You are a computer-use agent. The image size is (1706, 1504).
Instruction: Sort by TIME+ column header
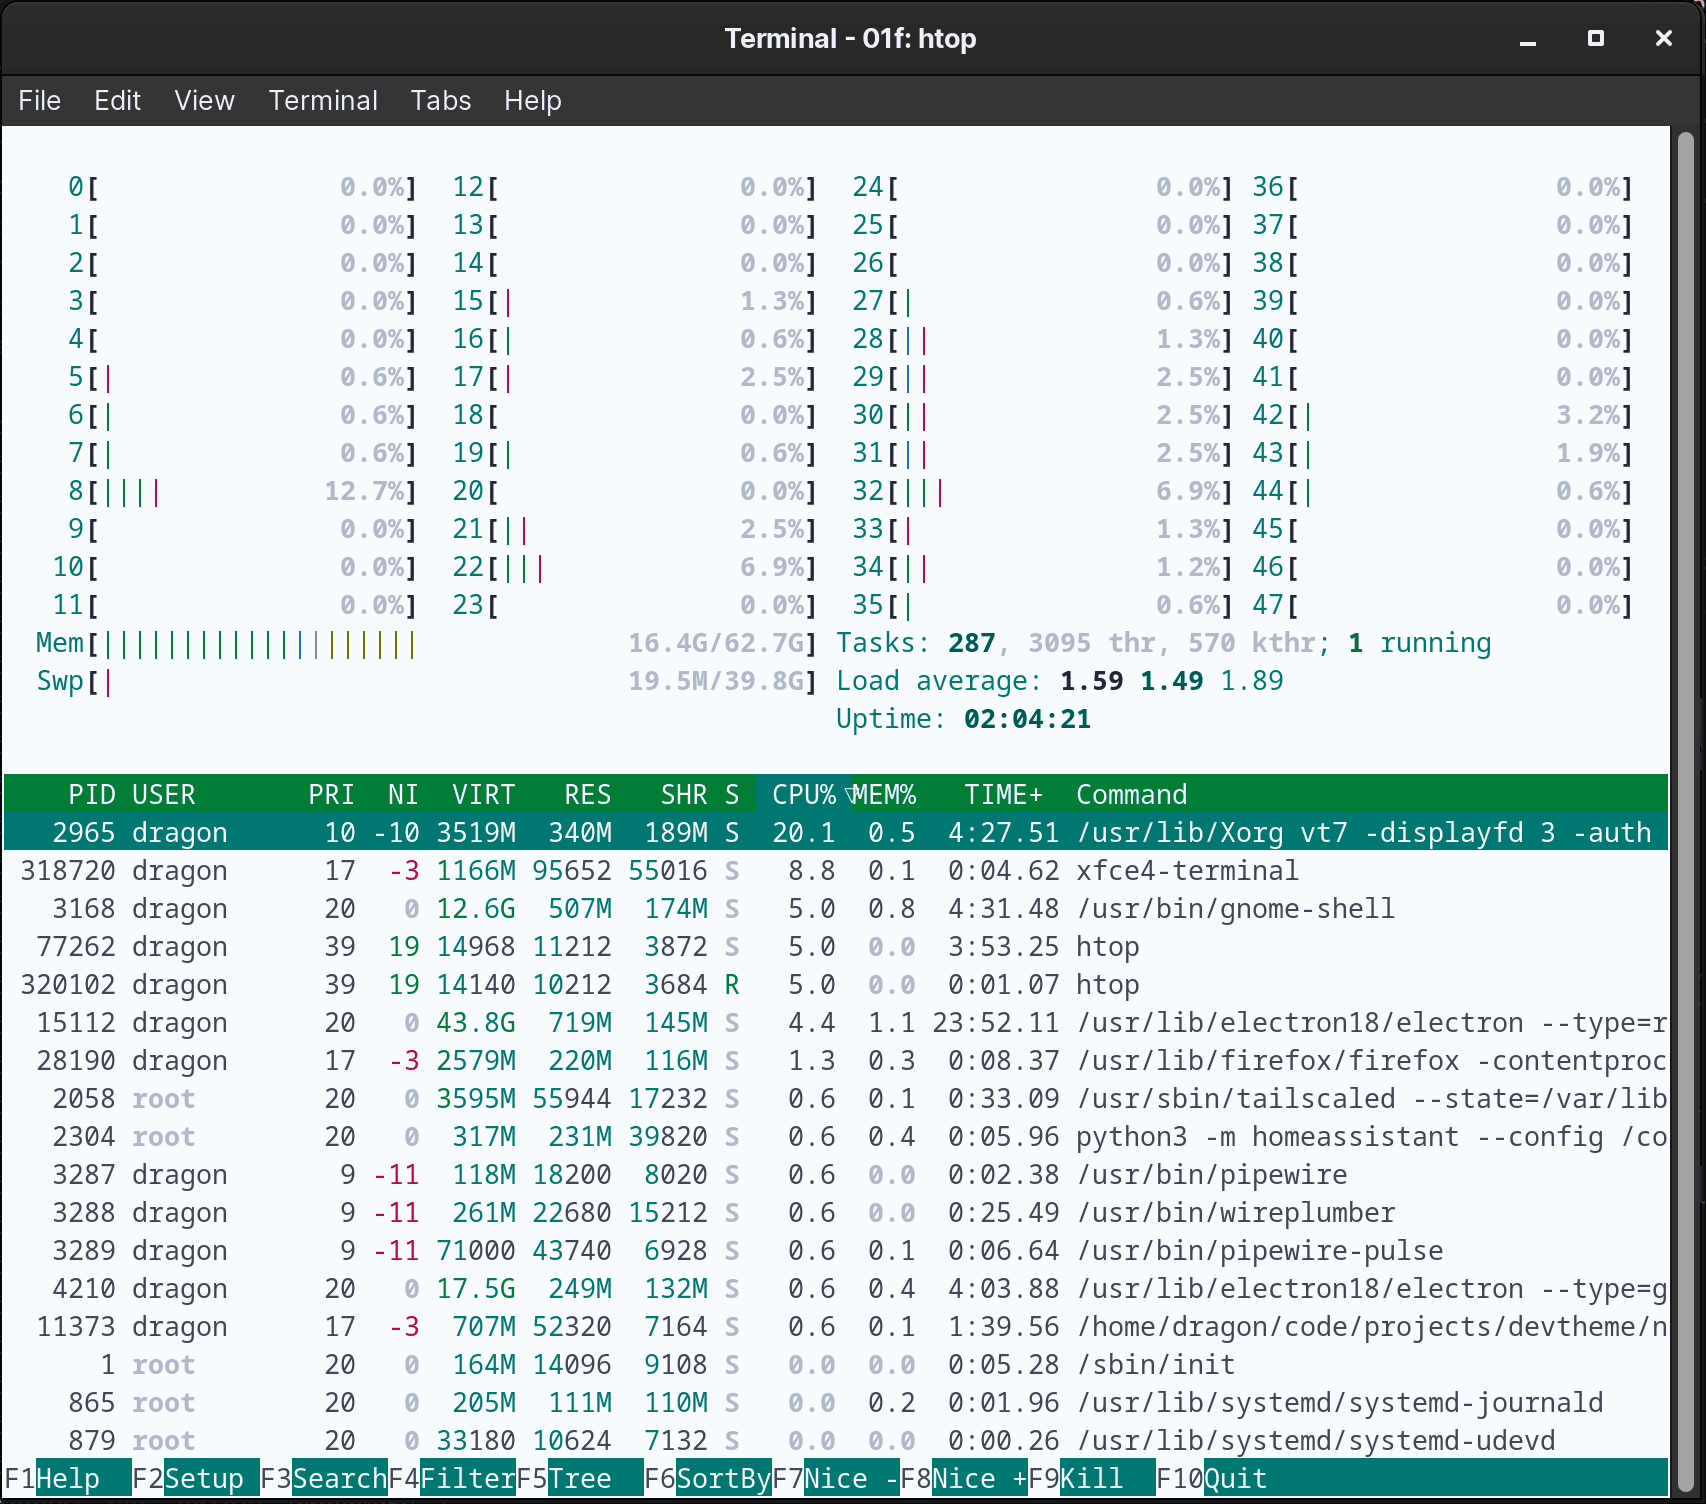[x=1003, y=794]
